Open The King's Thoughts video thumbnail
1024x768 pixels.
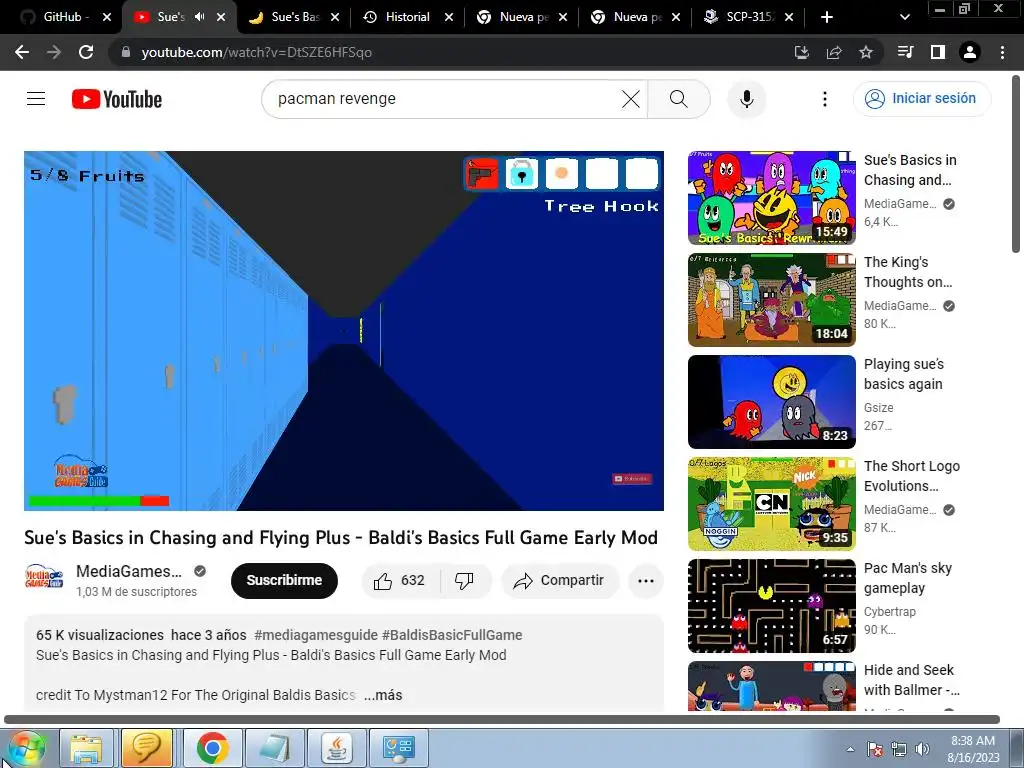[x=772, y=300]
